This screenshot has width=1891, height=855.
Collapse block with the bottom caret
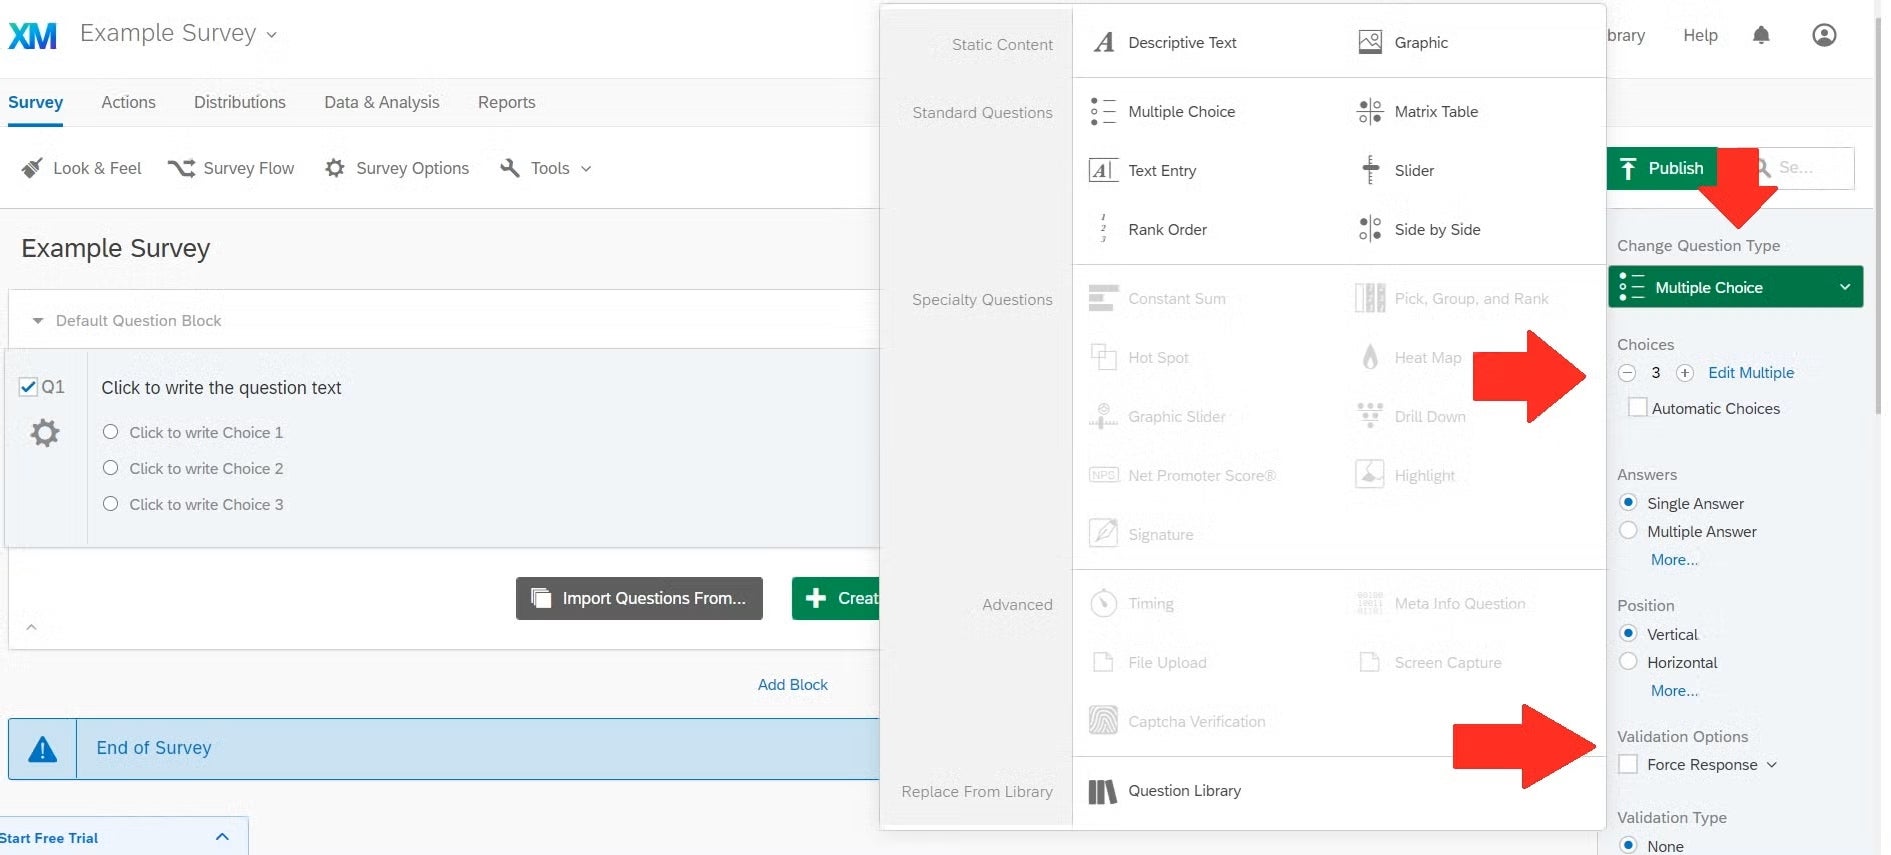pos(31,627)
